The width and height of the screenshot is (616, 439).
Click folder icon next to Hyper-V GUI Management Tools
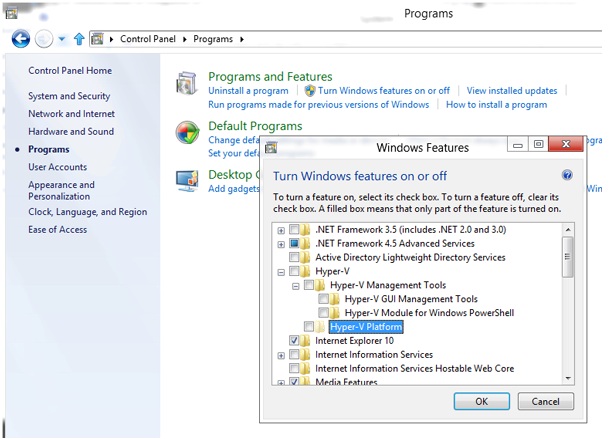[x=334, y=299]
